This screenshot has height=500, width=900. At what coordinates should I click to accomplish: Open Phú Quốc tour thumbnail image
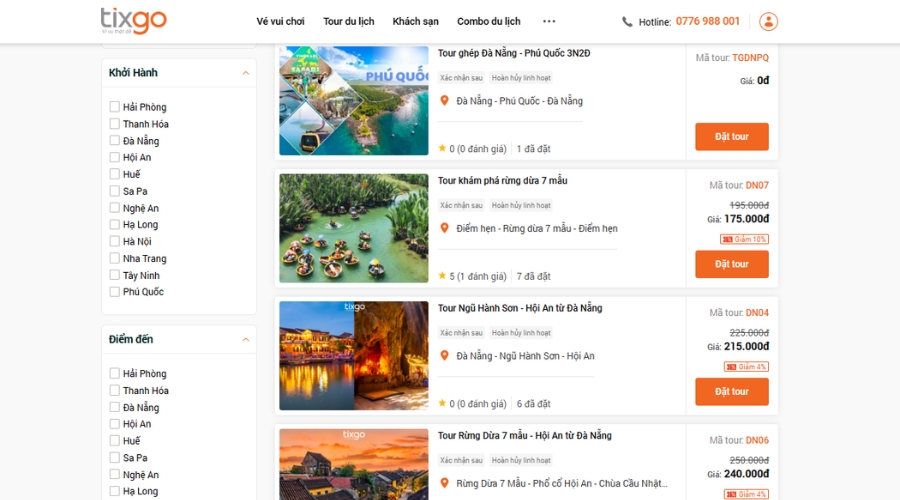354,100
